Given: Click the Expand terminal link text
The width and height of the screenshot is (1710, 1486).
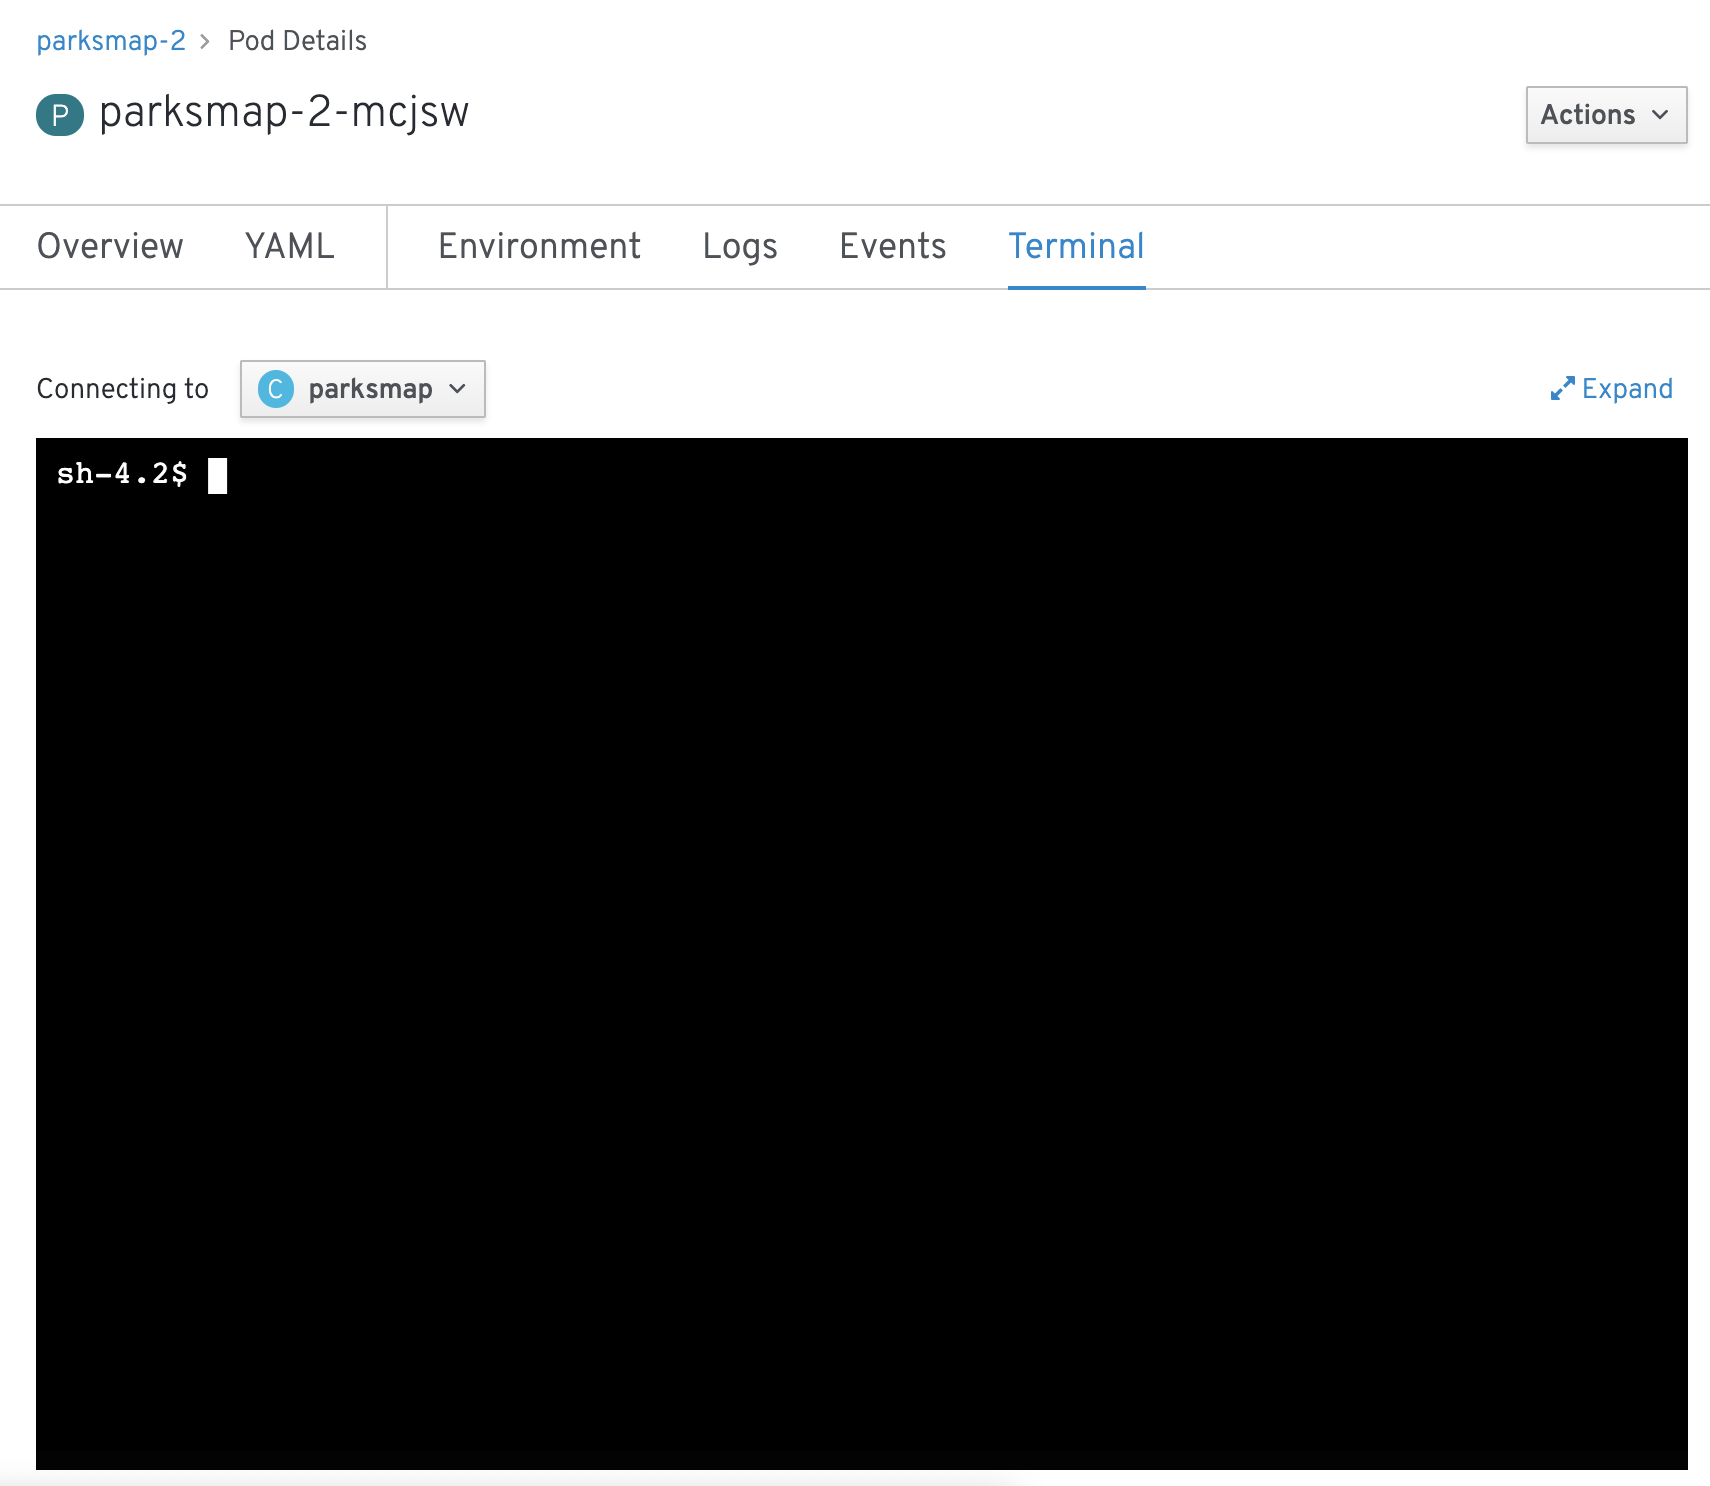Looking at the screenshot, I should (1626, 389).
